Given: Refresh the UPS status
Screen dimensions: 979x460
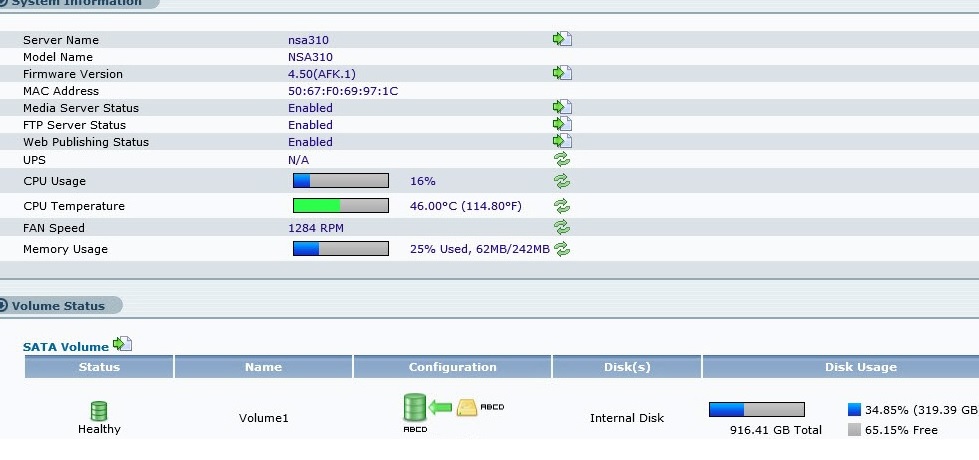Looking at the screenshot, I should click(x=562, y=159).
